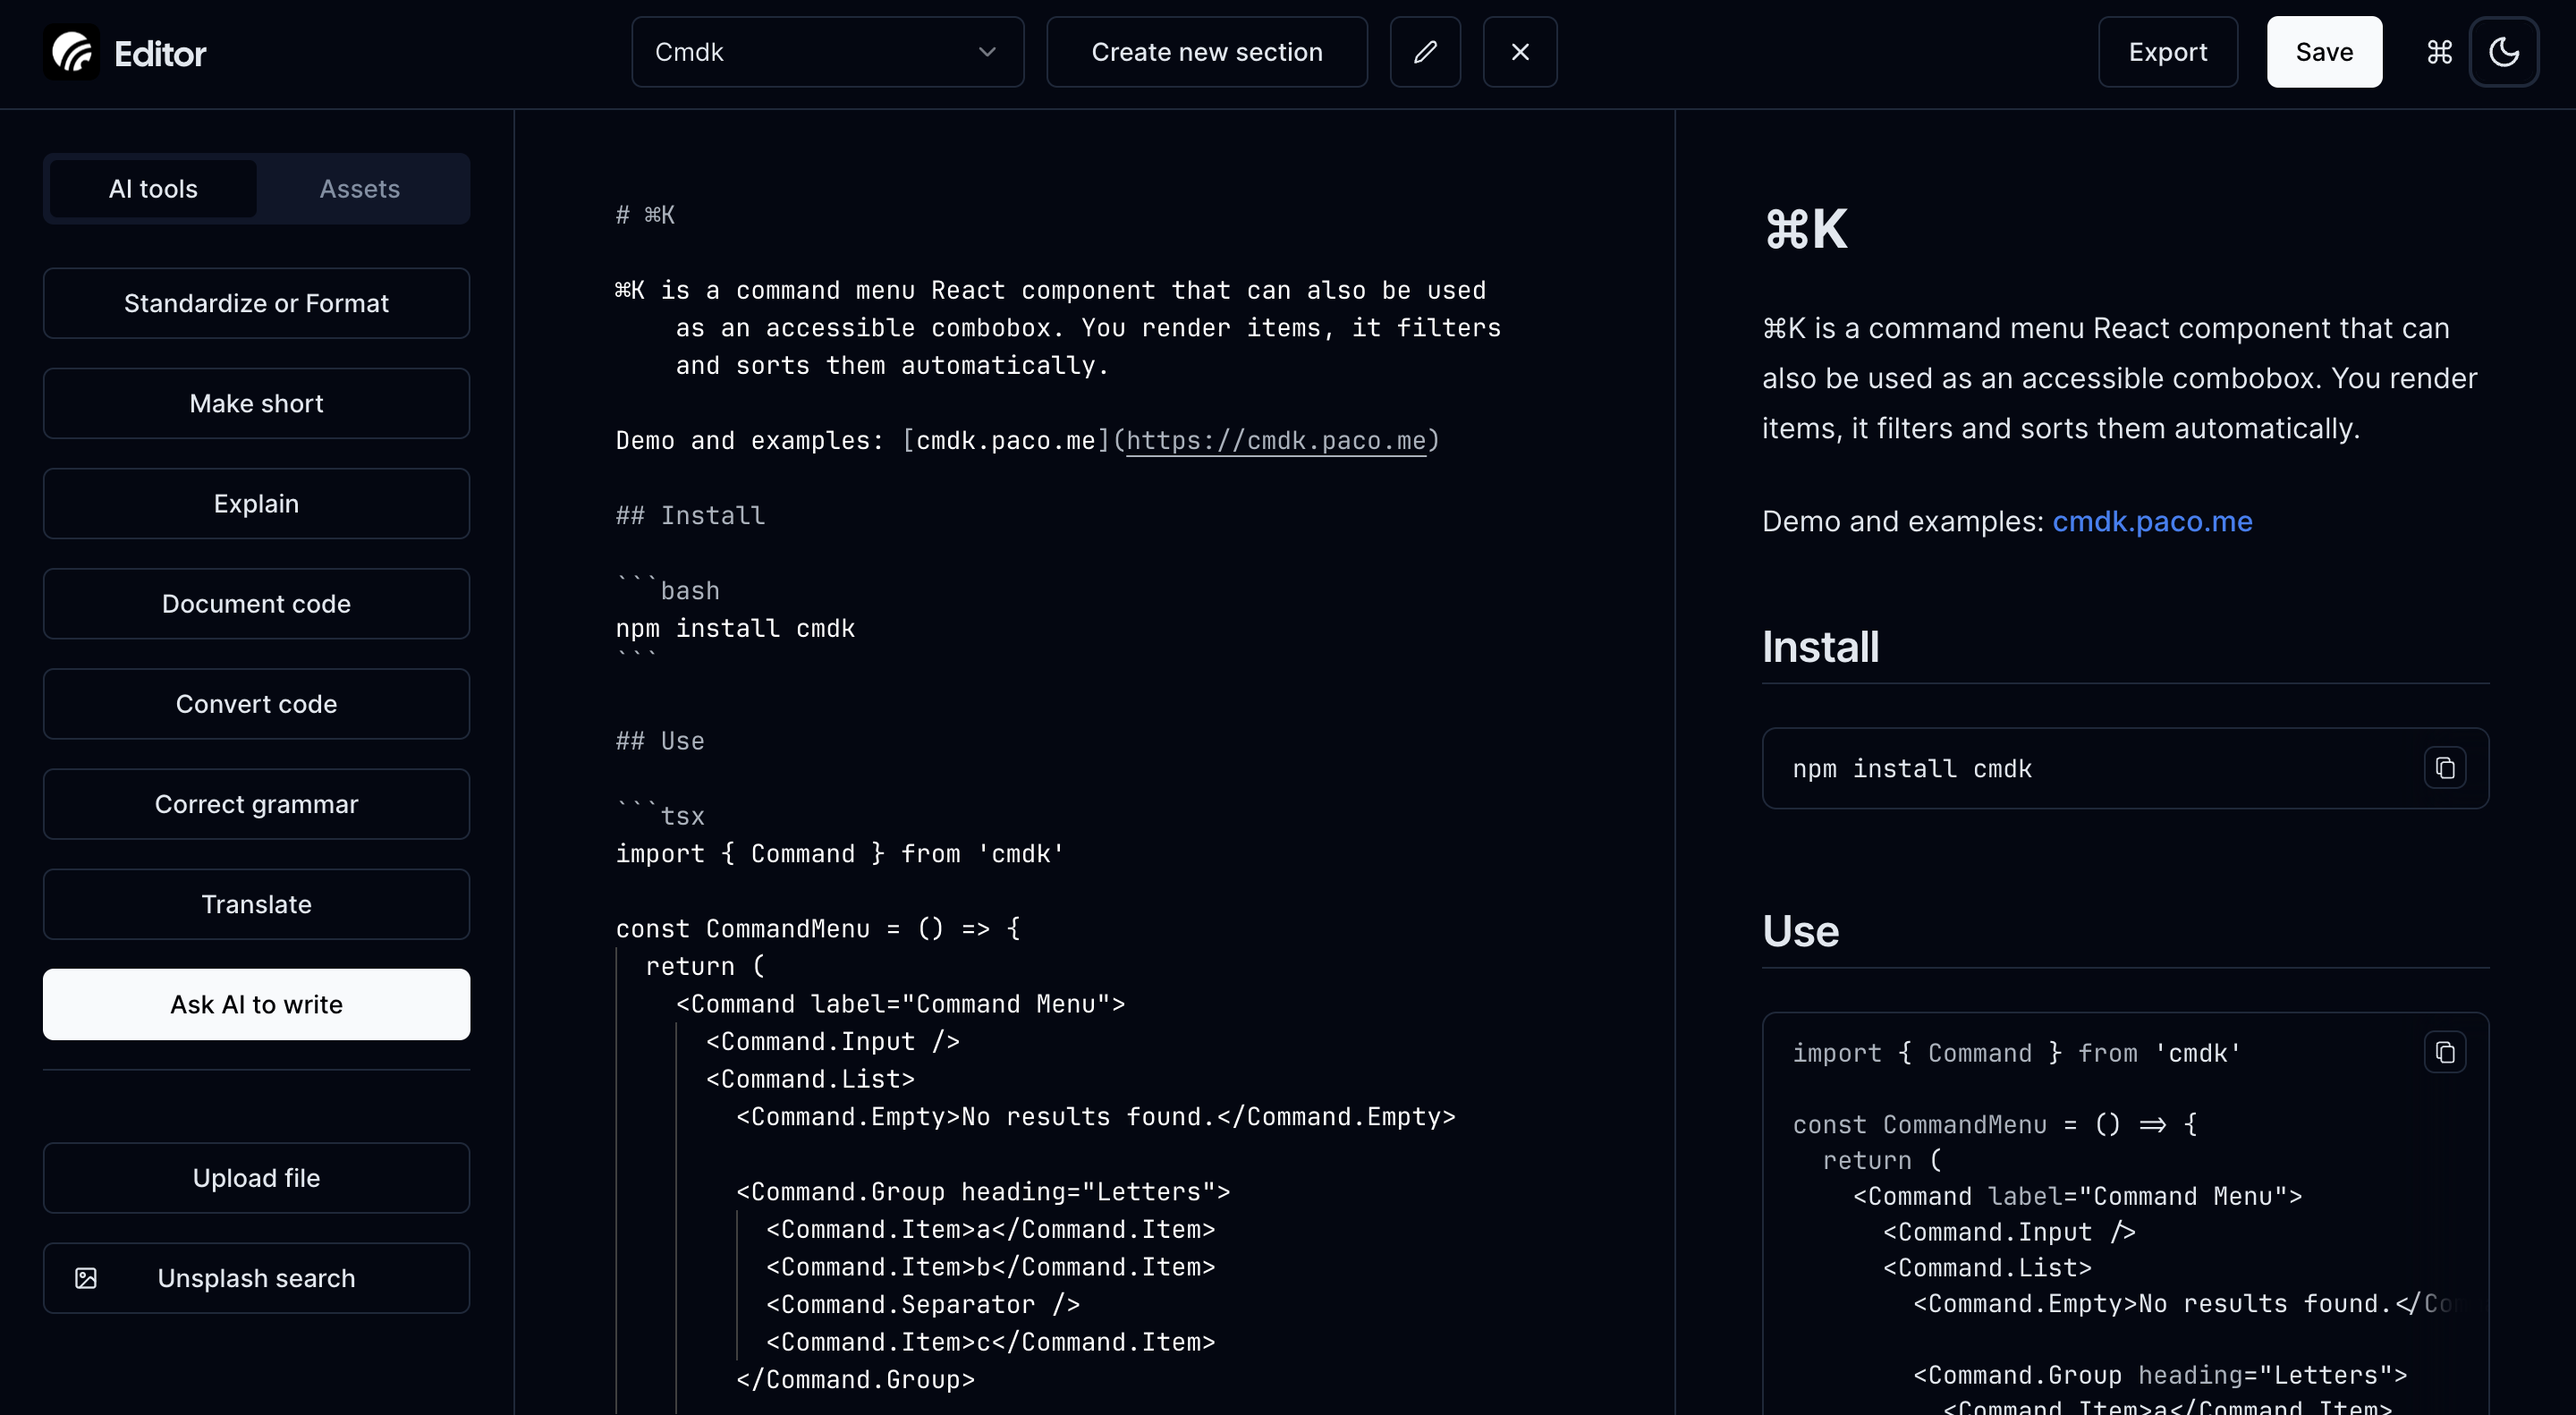Copy the npm install cmdk code block

coord(2444,768)
